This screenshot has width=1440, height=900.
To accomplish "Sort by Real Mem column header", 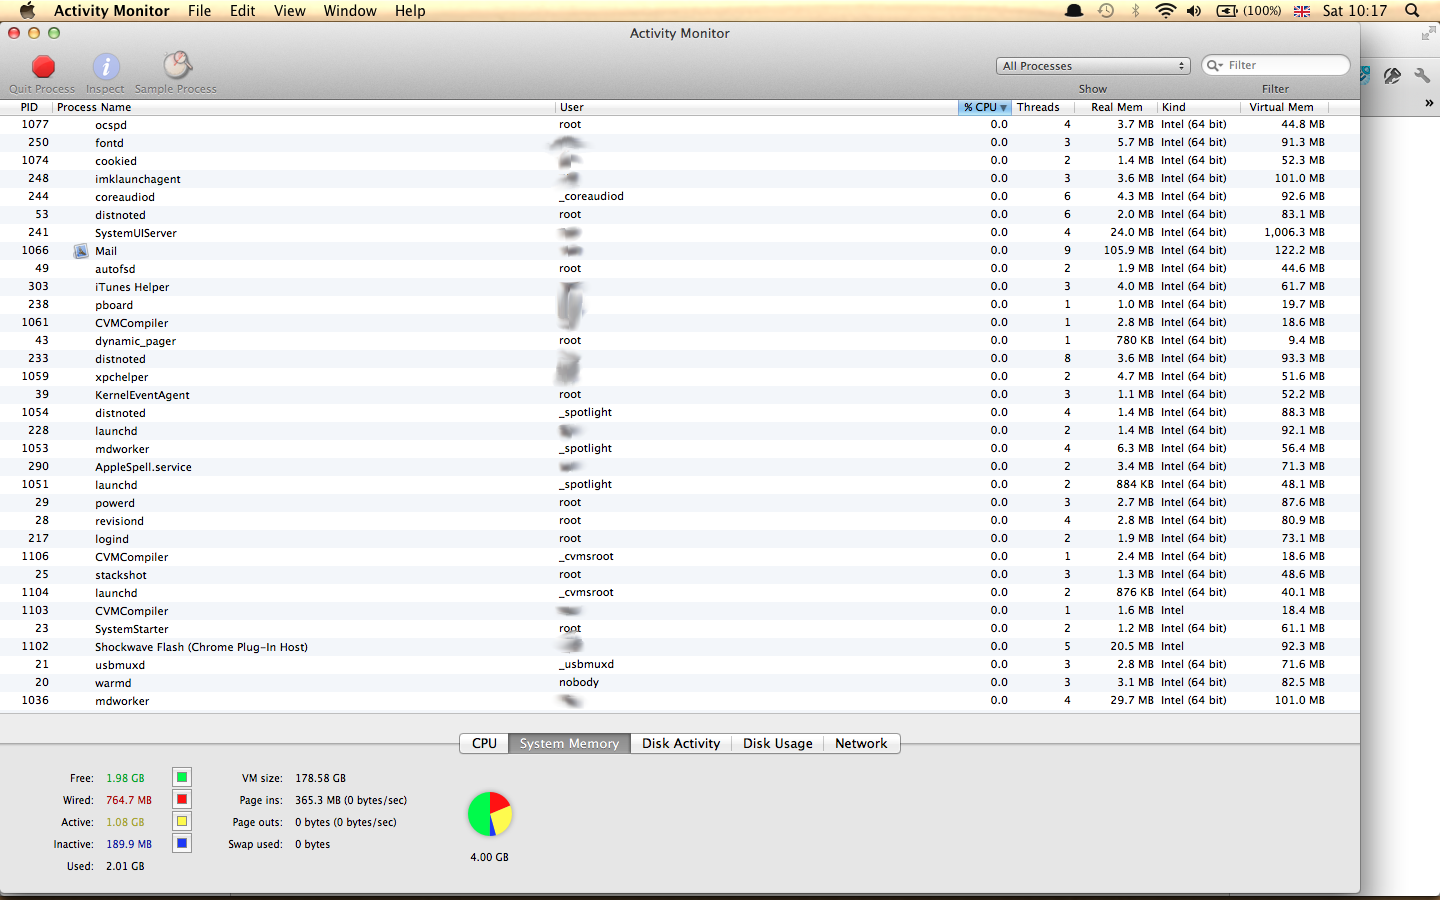I will coord(1116,107).
